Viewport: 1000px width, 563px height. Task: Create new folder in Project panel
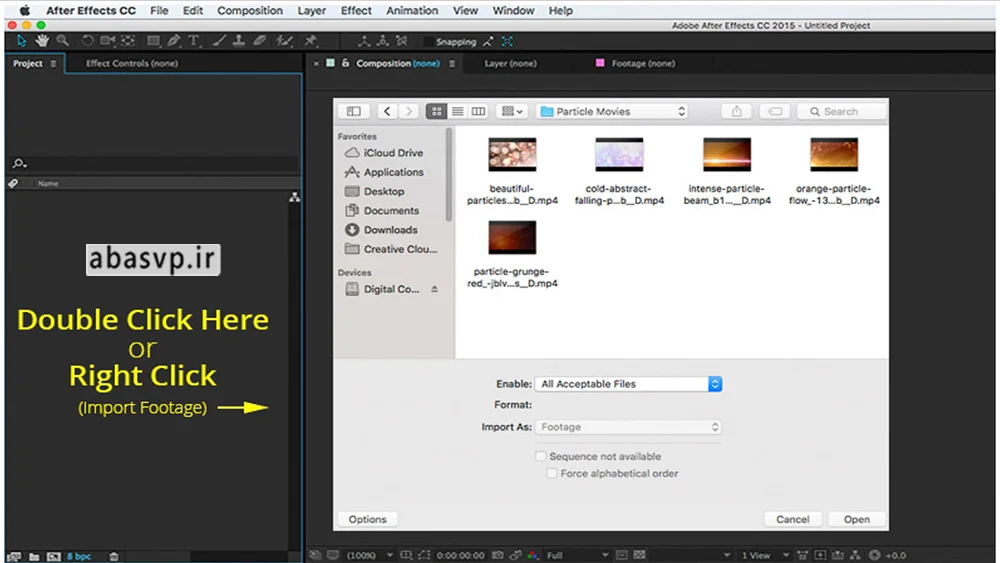34,556
